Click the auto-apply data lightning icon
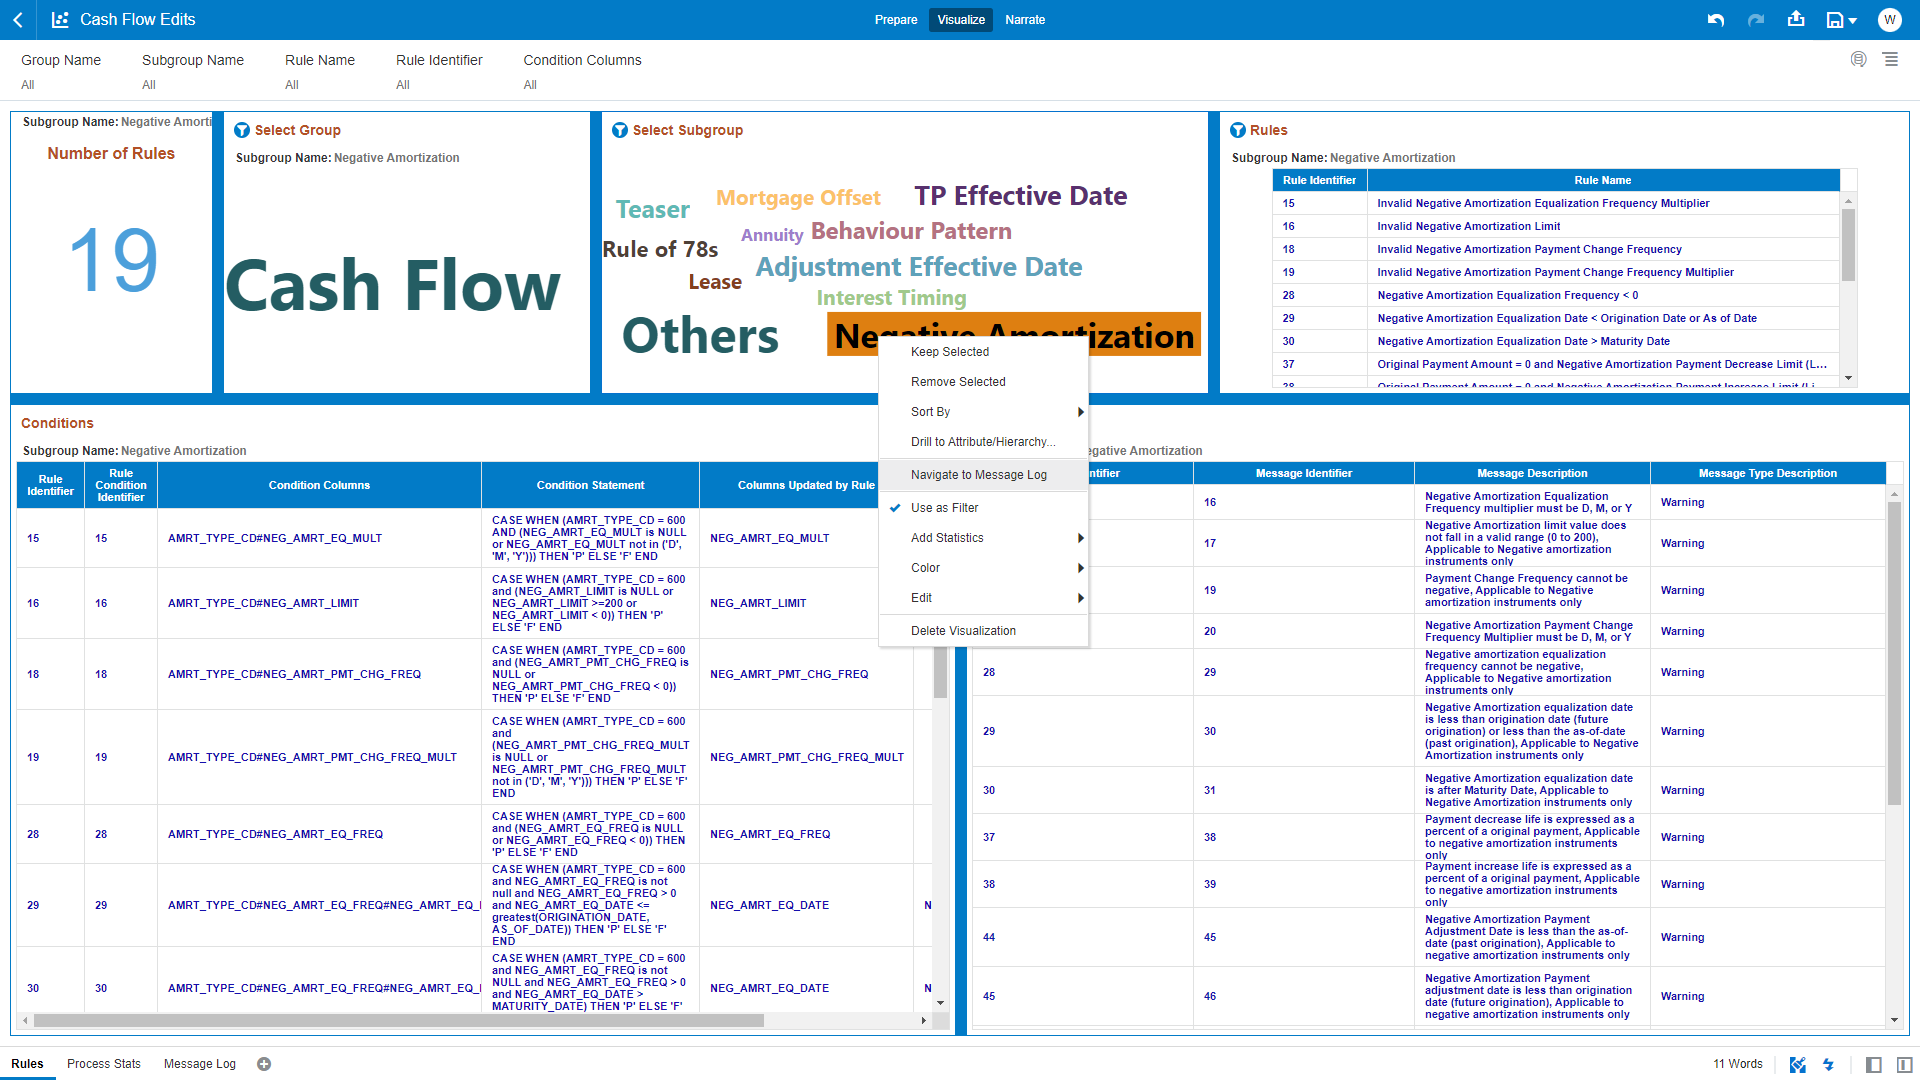 1828,1064
